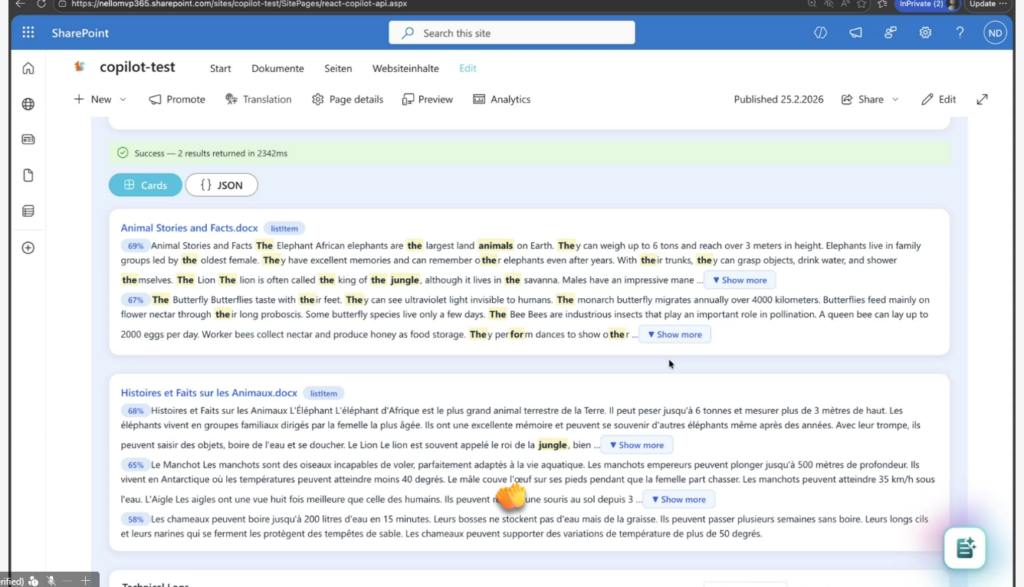This screenshot has height=587, width=1024.
Task: Click the help question mark icon
Action: pyautogui.click(x=960, y=33)
